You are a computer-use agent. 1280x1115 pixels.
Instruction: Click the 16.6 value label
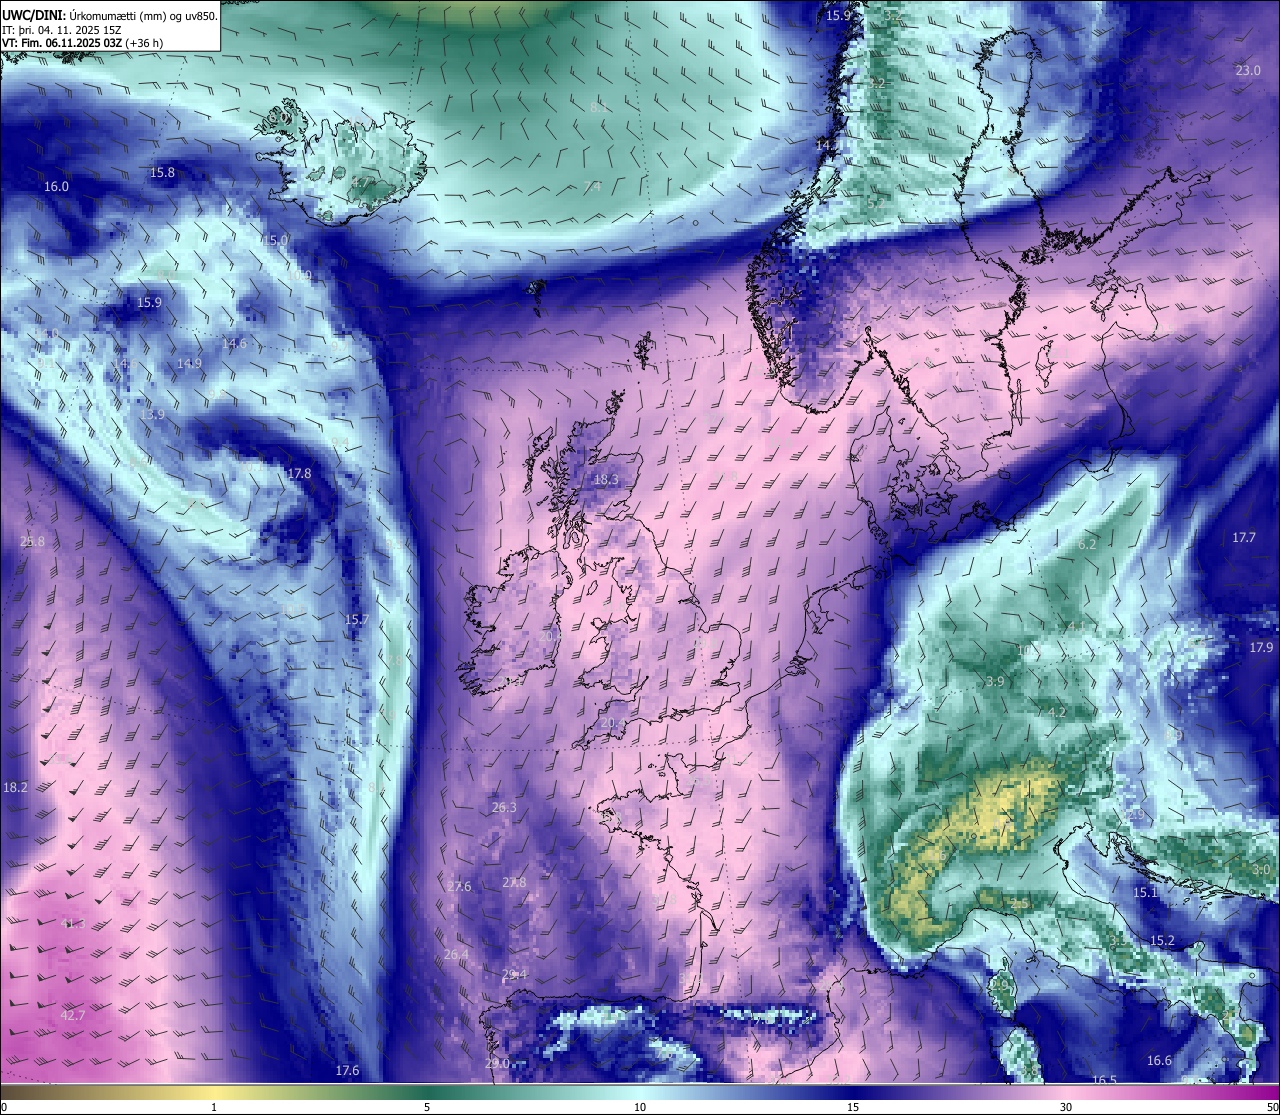[1159, 1061]
